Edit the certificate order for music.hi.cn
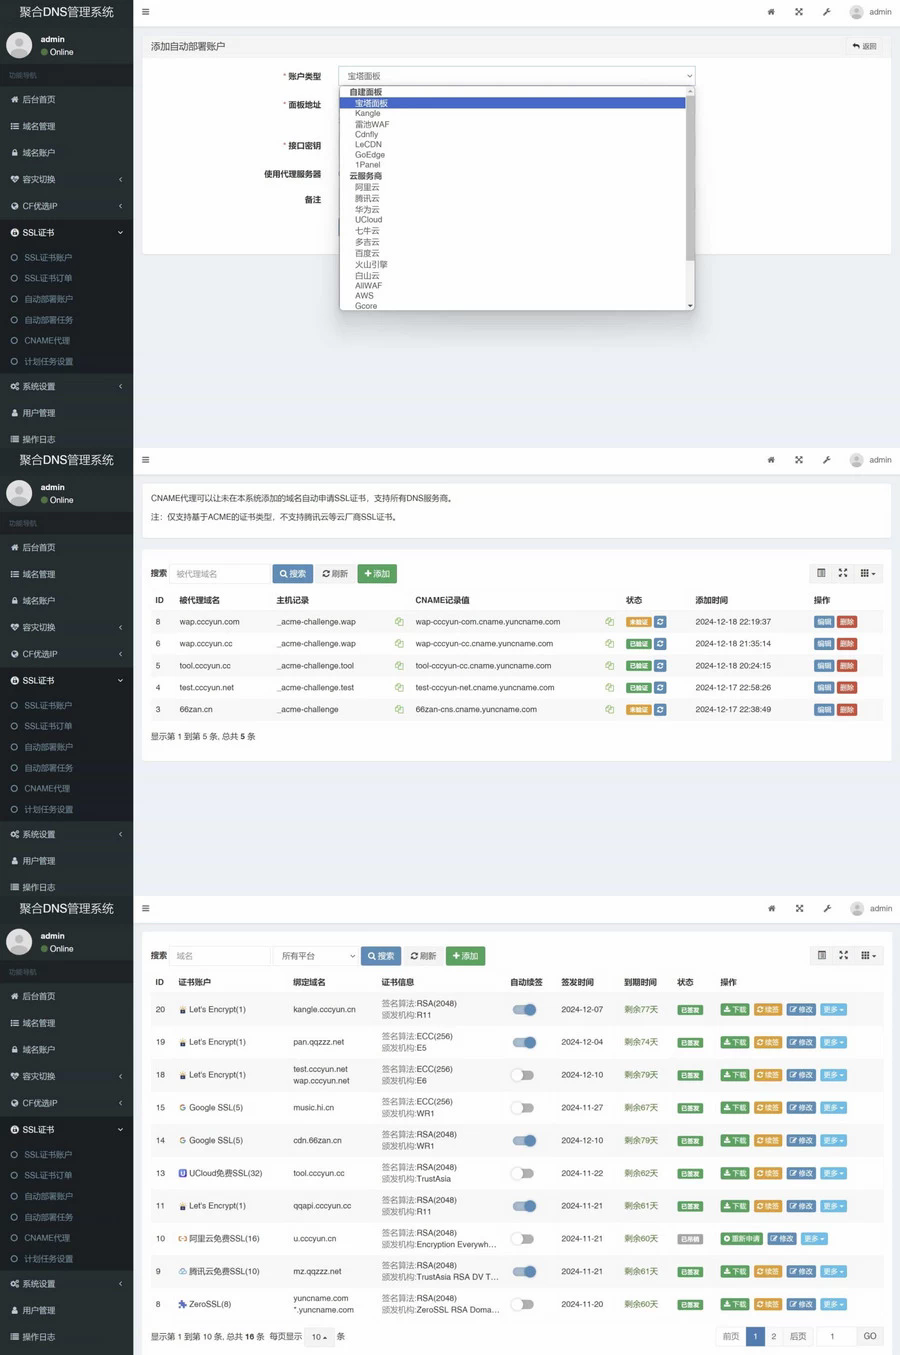 800,1108
